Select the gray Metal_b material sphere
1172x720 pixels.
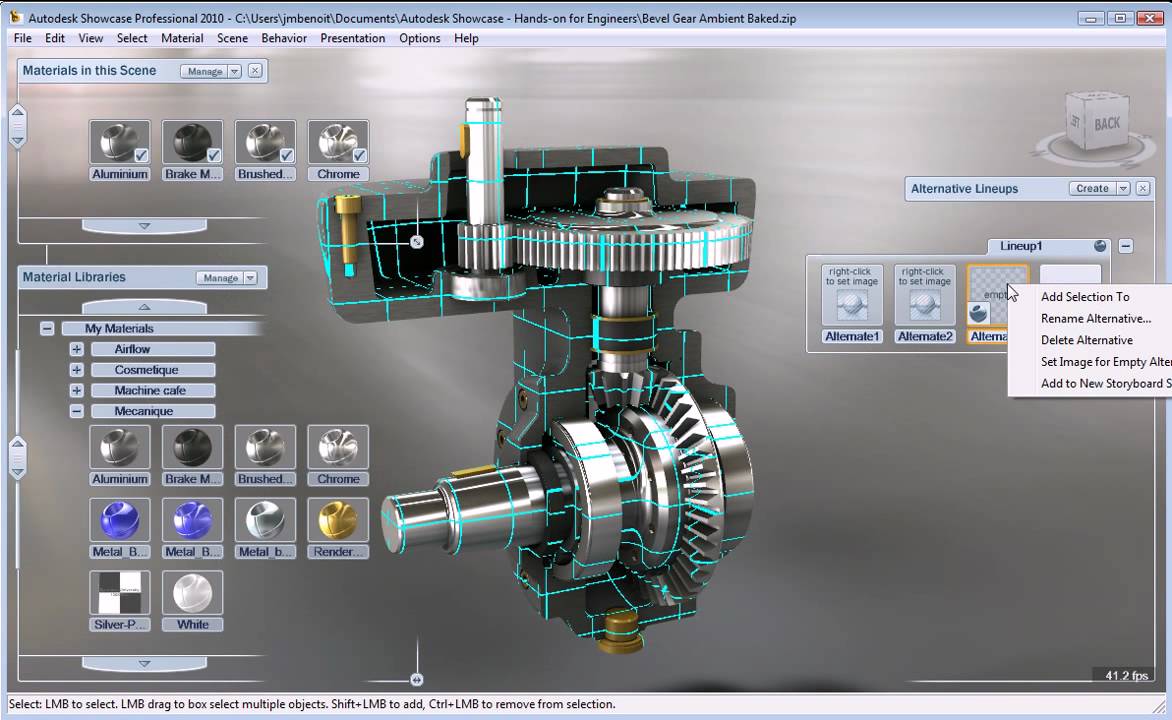(265, 519)
